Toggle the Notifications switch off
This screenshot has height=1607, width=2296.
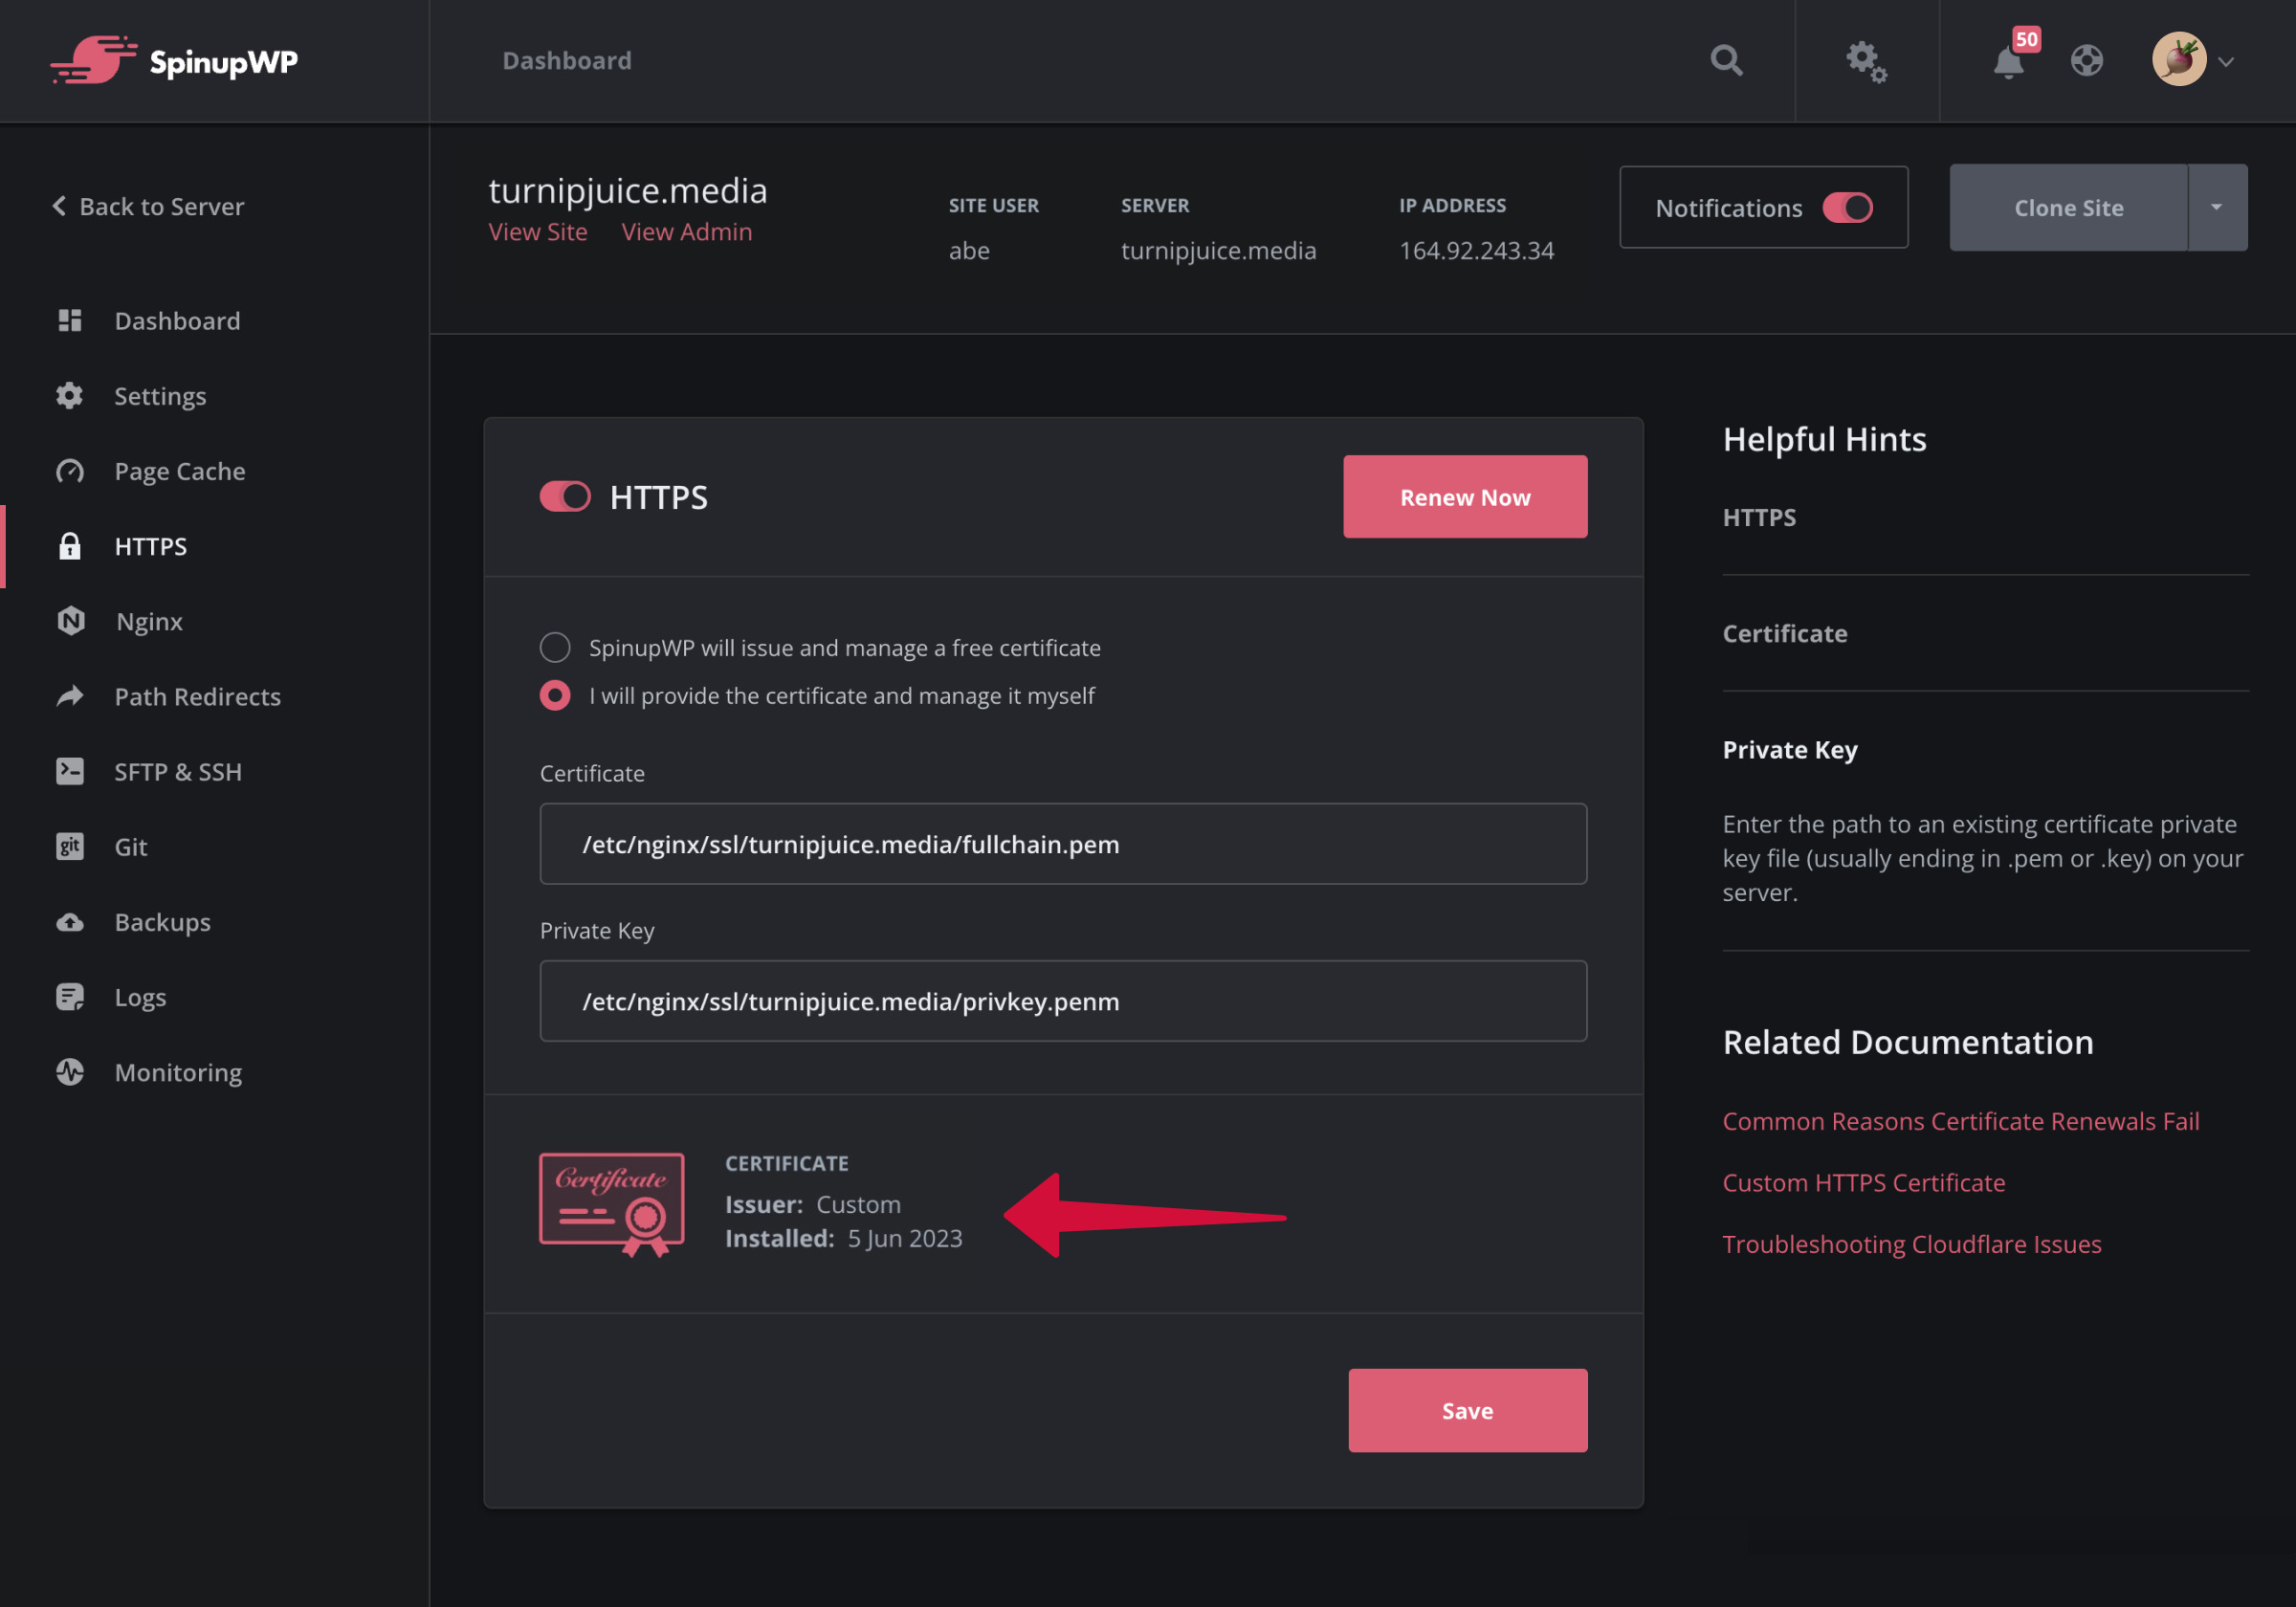click(1847, 208)
